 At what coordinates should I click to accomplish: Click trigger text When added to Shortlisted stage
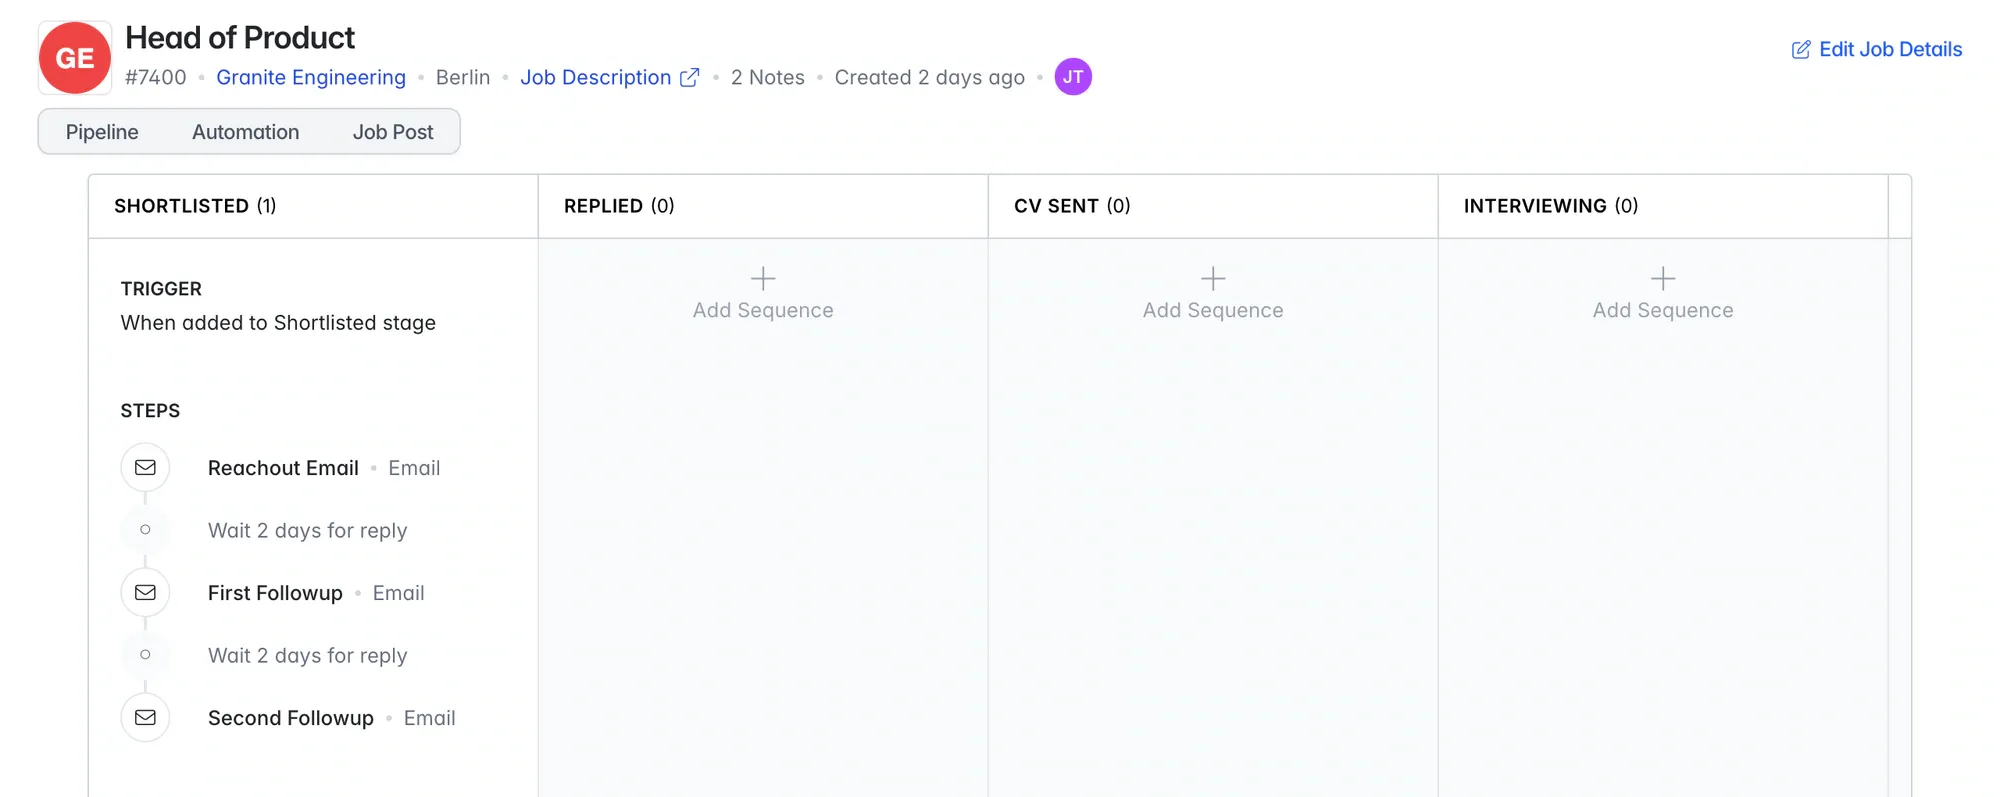tap(278, 323)
